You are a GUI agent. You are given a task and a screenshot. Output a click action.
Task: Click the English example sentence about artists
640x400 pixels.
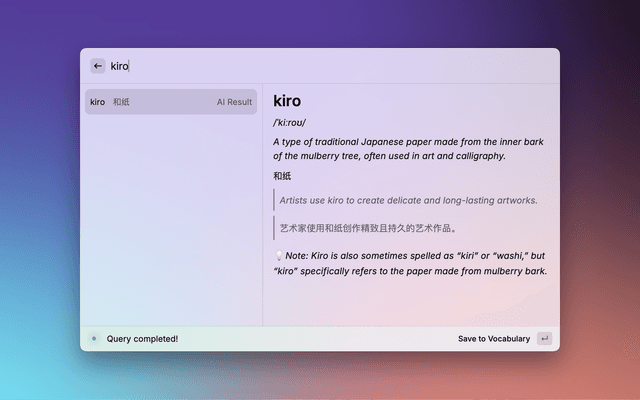(408, 200)
